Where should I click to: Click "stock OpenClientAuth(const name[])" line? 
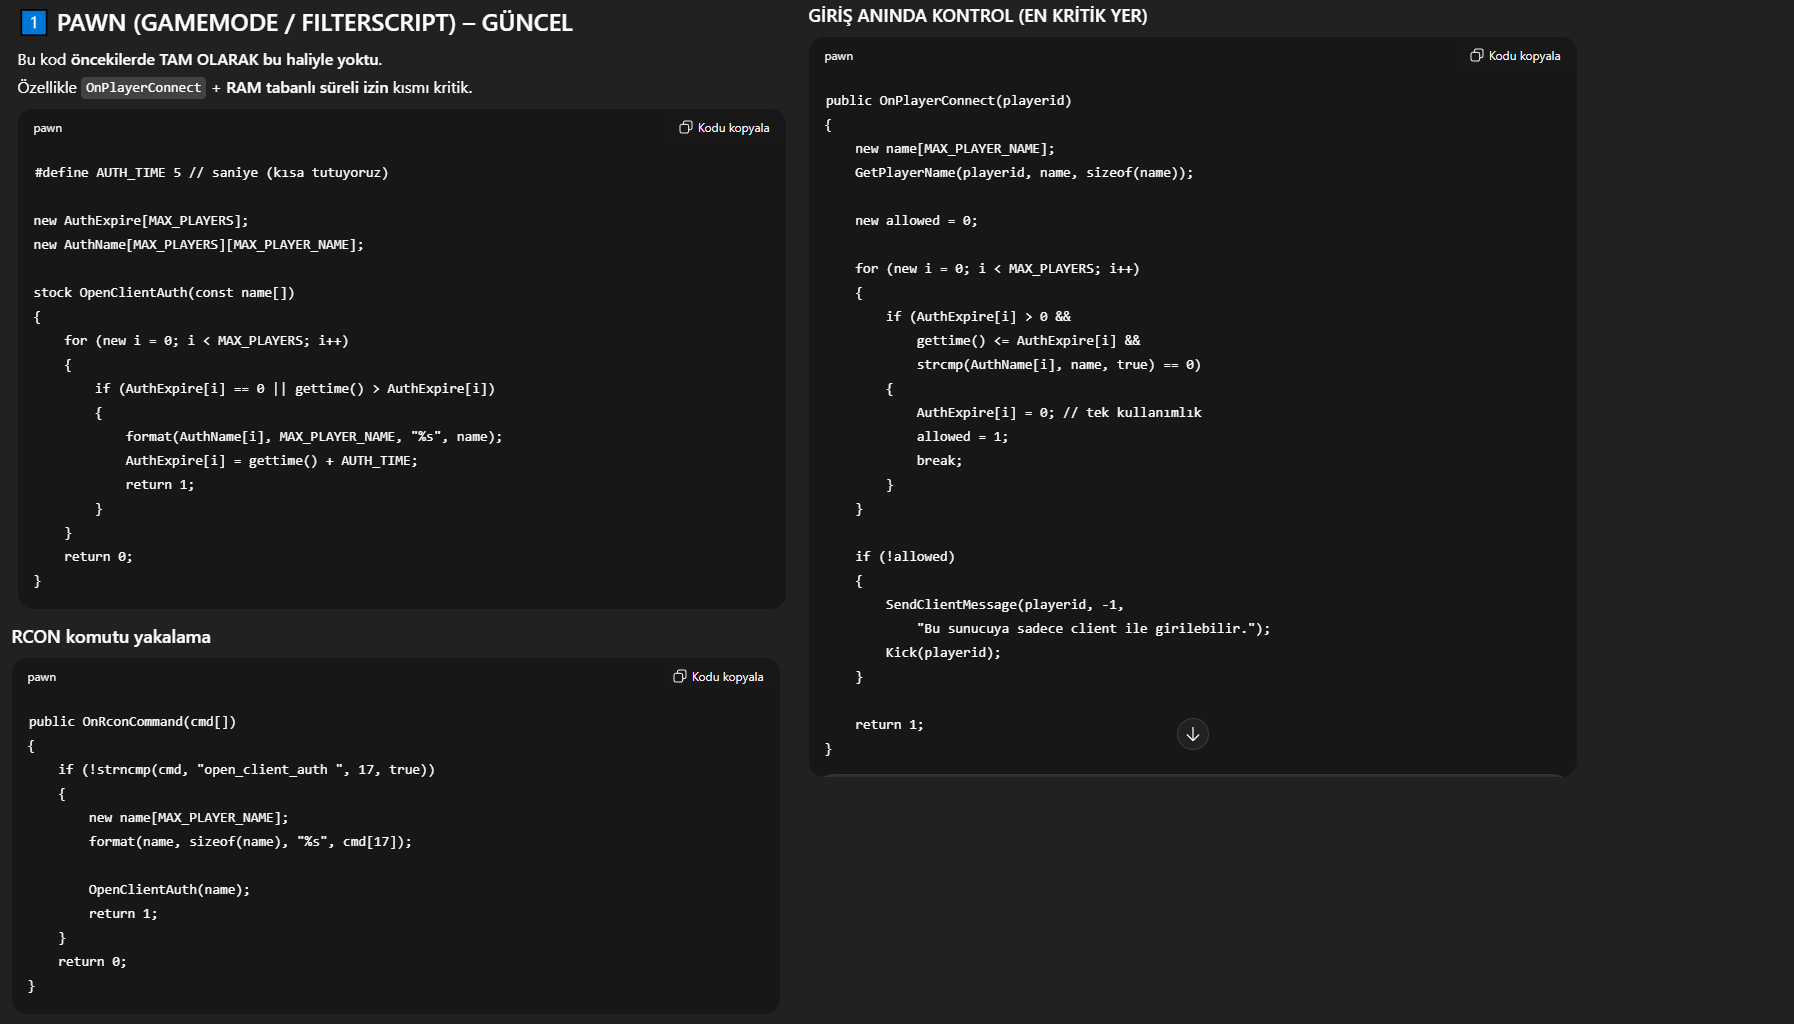tap(164, 293)
